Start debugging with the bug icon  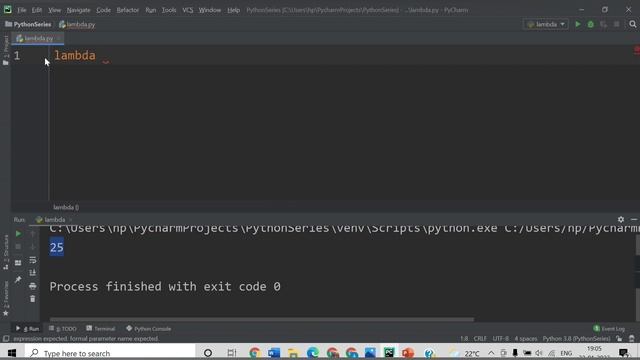(x=591, y=24)
